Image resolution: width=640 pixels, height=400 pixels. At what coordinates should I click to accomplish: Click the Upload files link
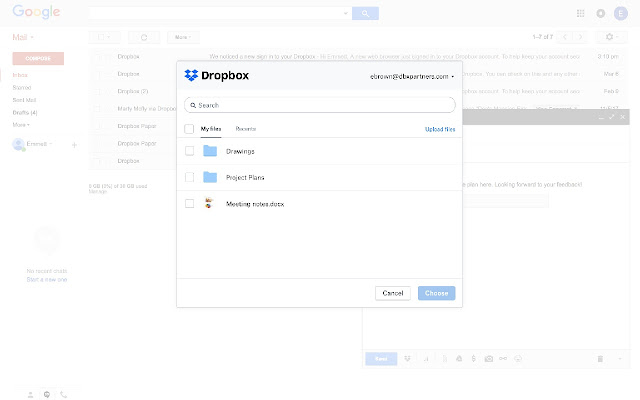440,129
